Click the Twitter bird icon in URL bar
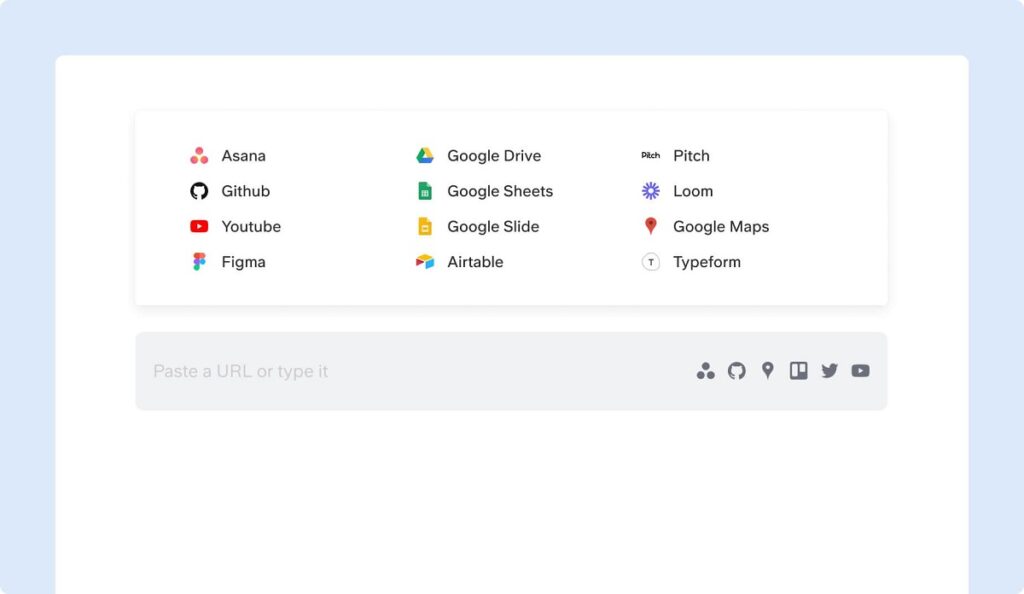 click(829, 371)
